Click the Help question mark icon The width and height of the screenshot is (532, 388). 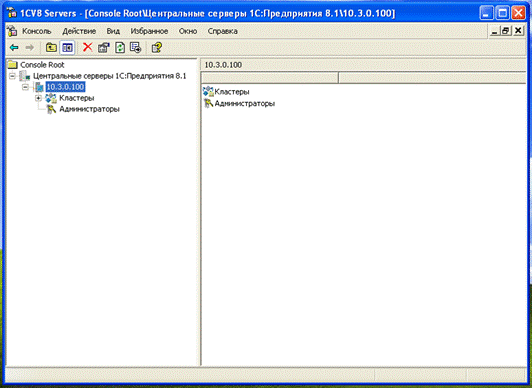(156, 47)
